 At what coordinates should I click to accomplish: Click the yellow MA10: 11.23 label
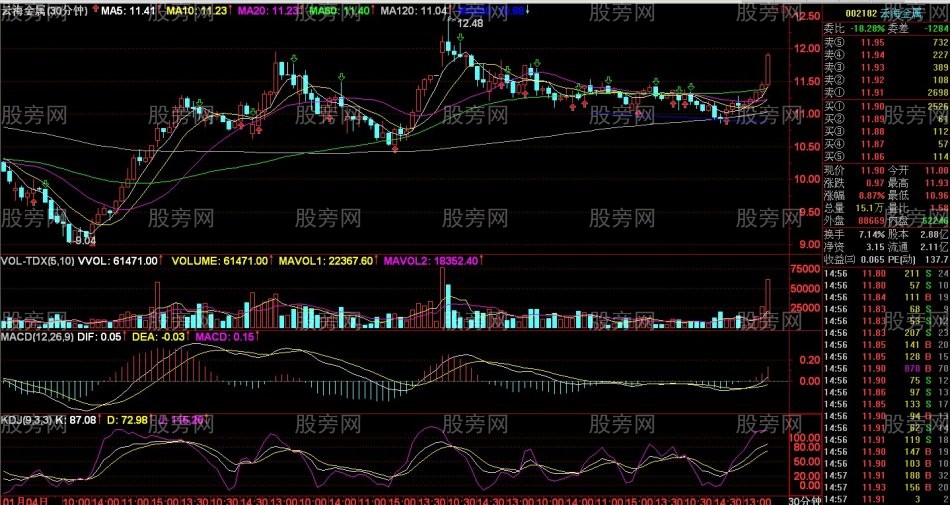tap(197, 10)
